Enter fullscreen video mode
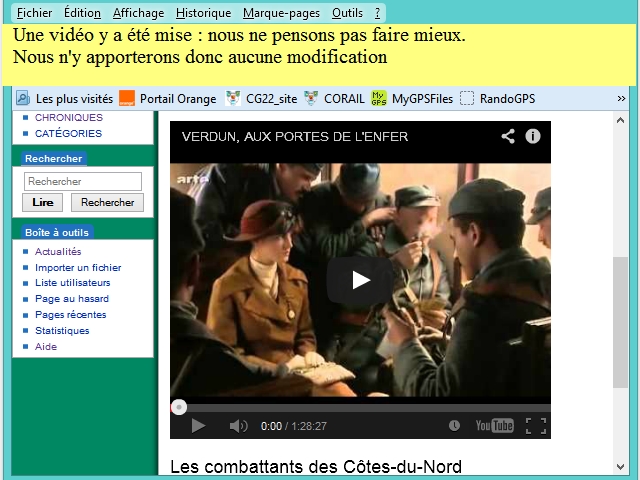 tap(536, 426)
